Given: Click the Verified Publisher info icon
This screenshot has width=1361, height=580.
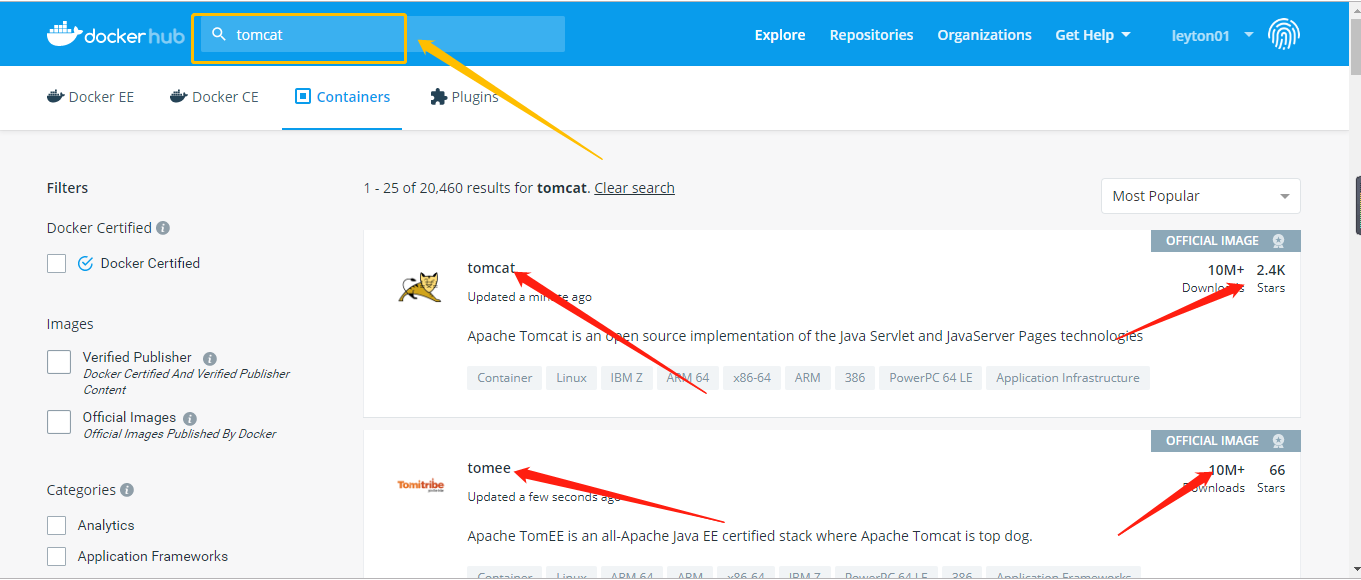Looking at the screenshot, I should click(210, 358).
